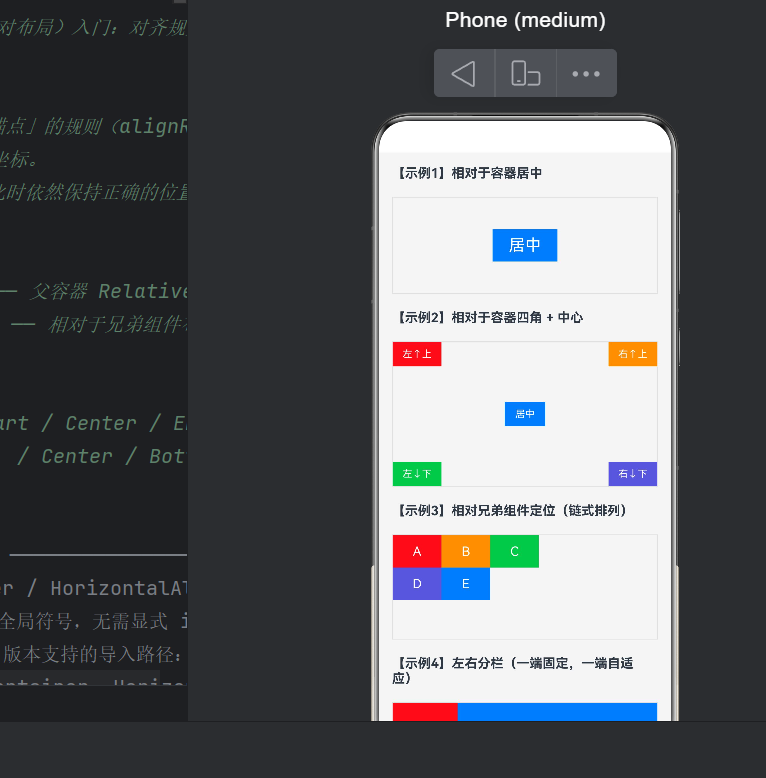Click the red A block
The height and width of the screenshot is (778, 766).
417,551
